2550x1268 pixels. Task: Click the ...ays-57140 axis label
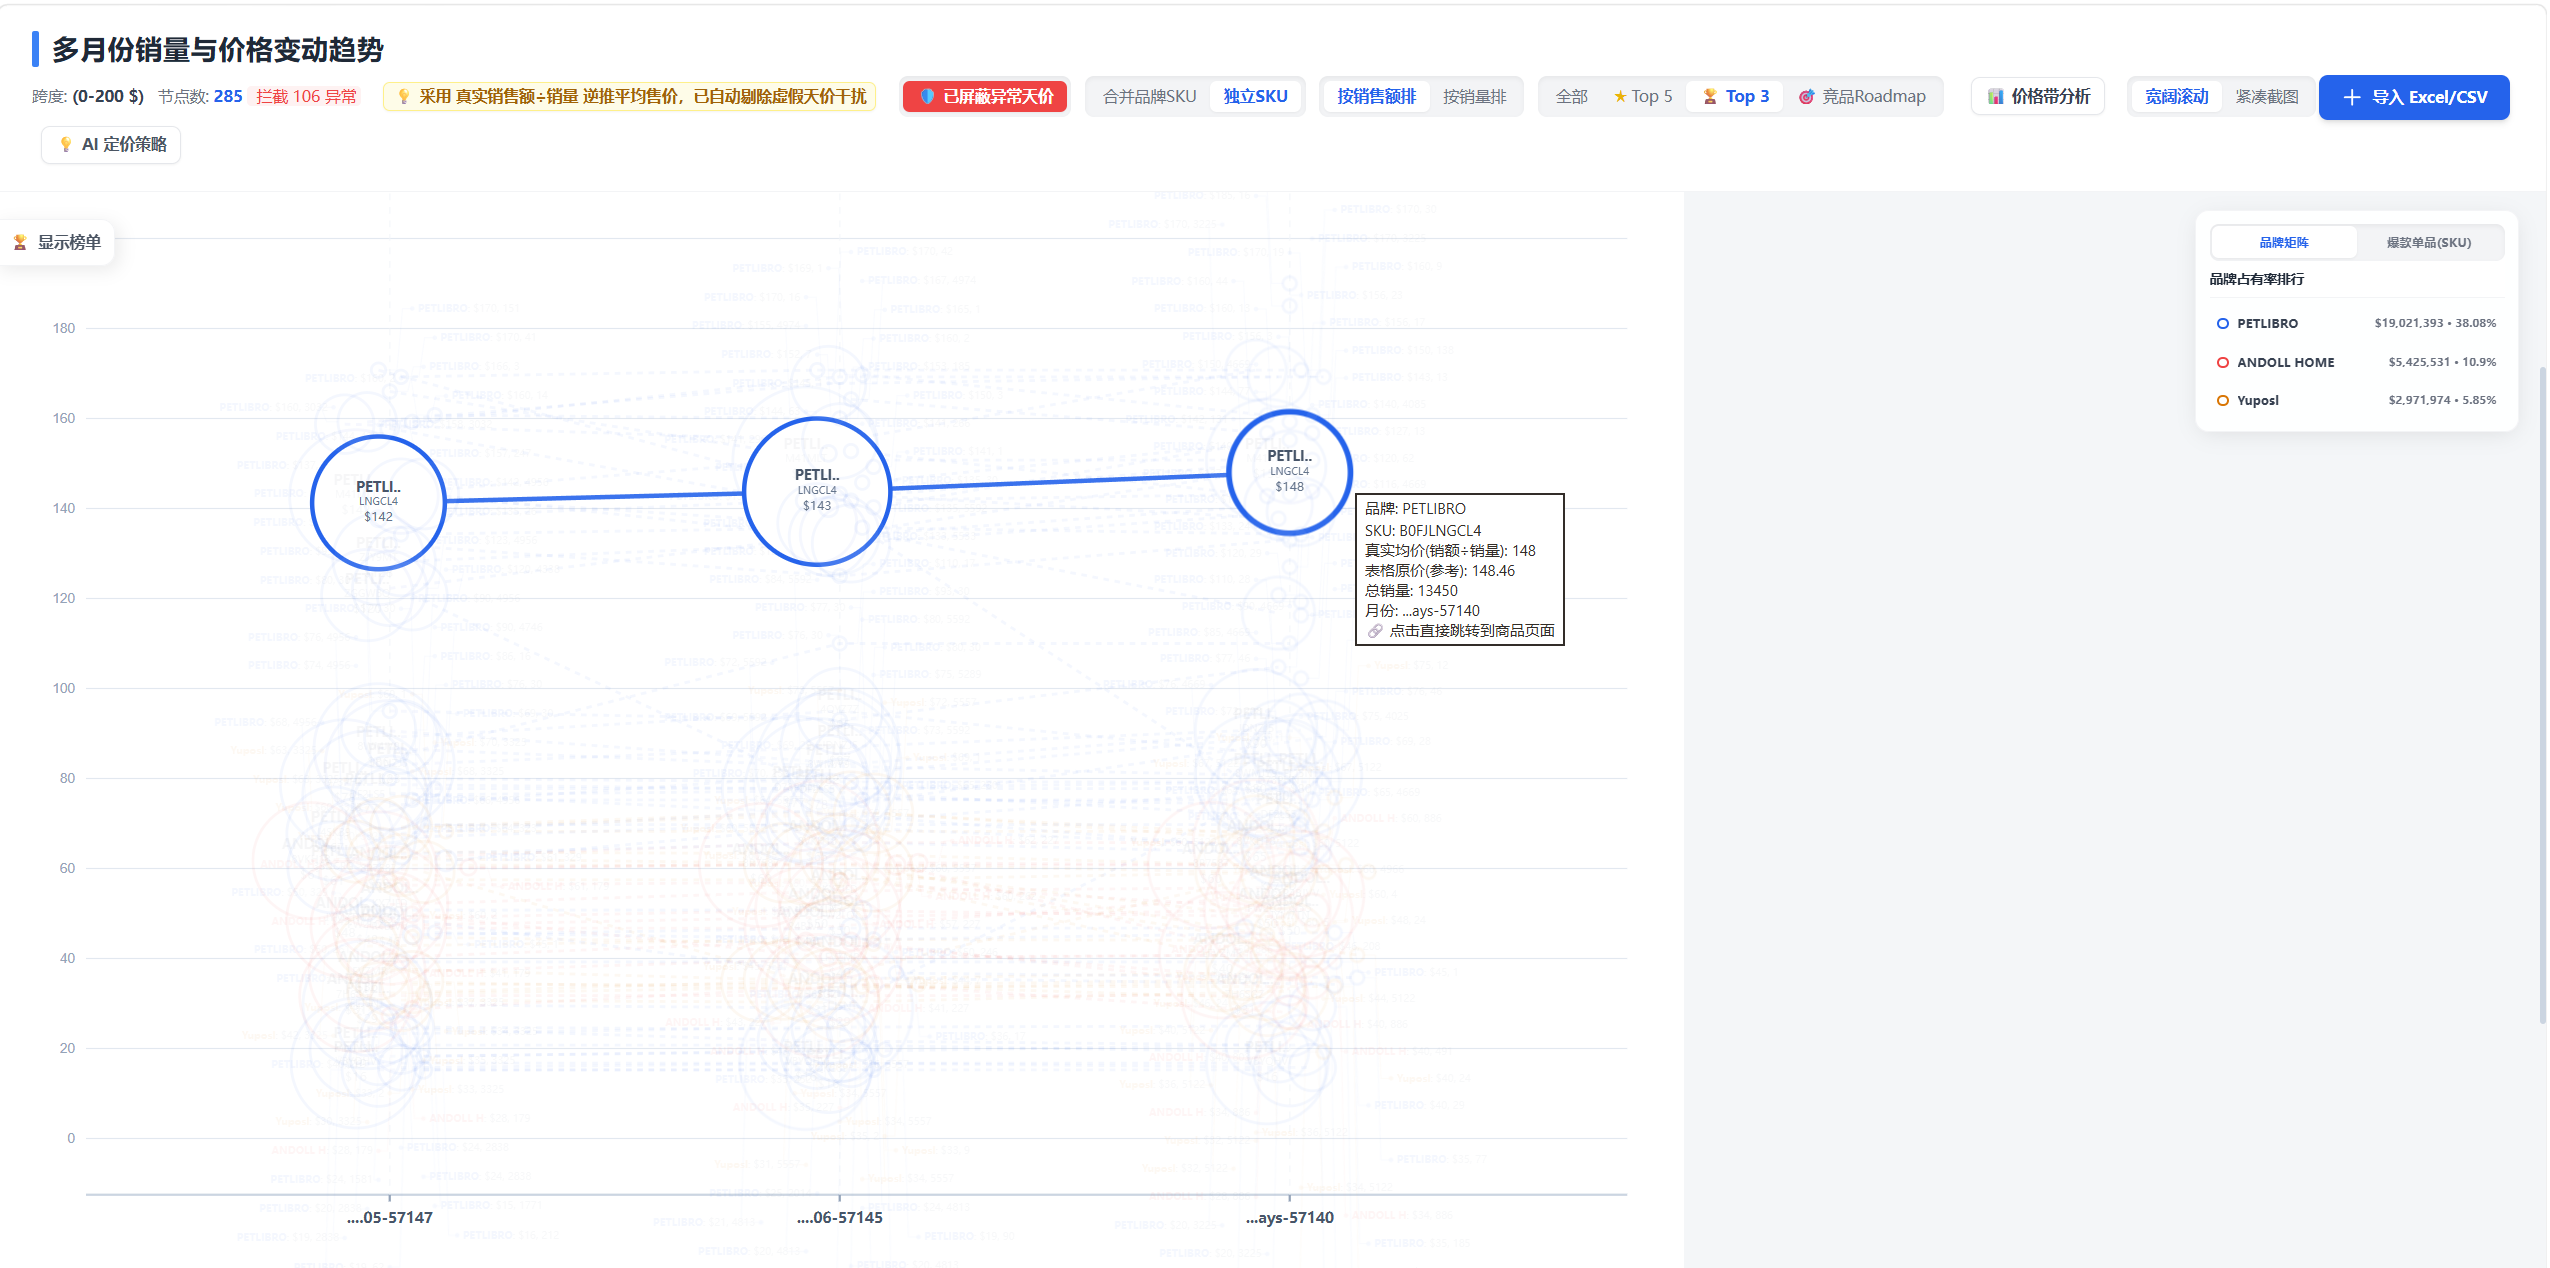click(1289, 1218)
